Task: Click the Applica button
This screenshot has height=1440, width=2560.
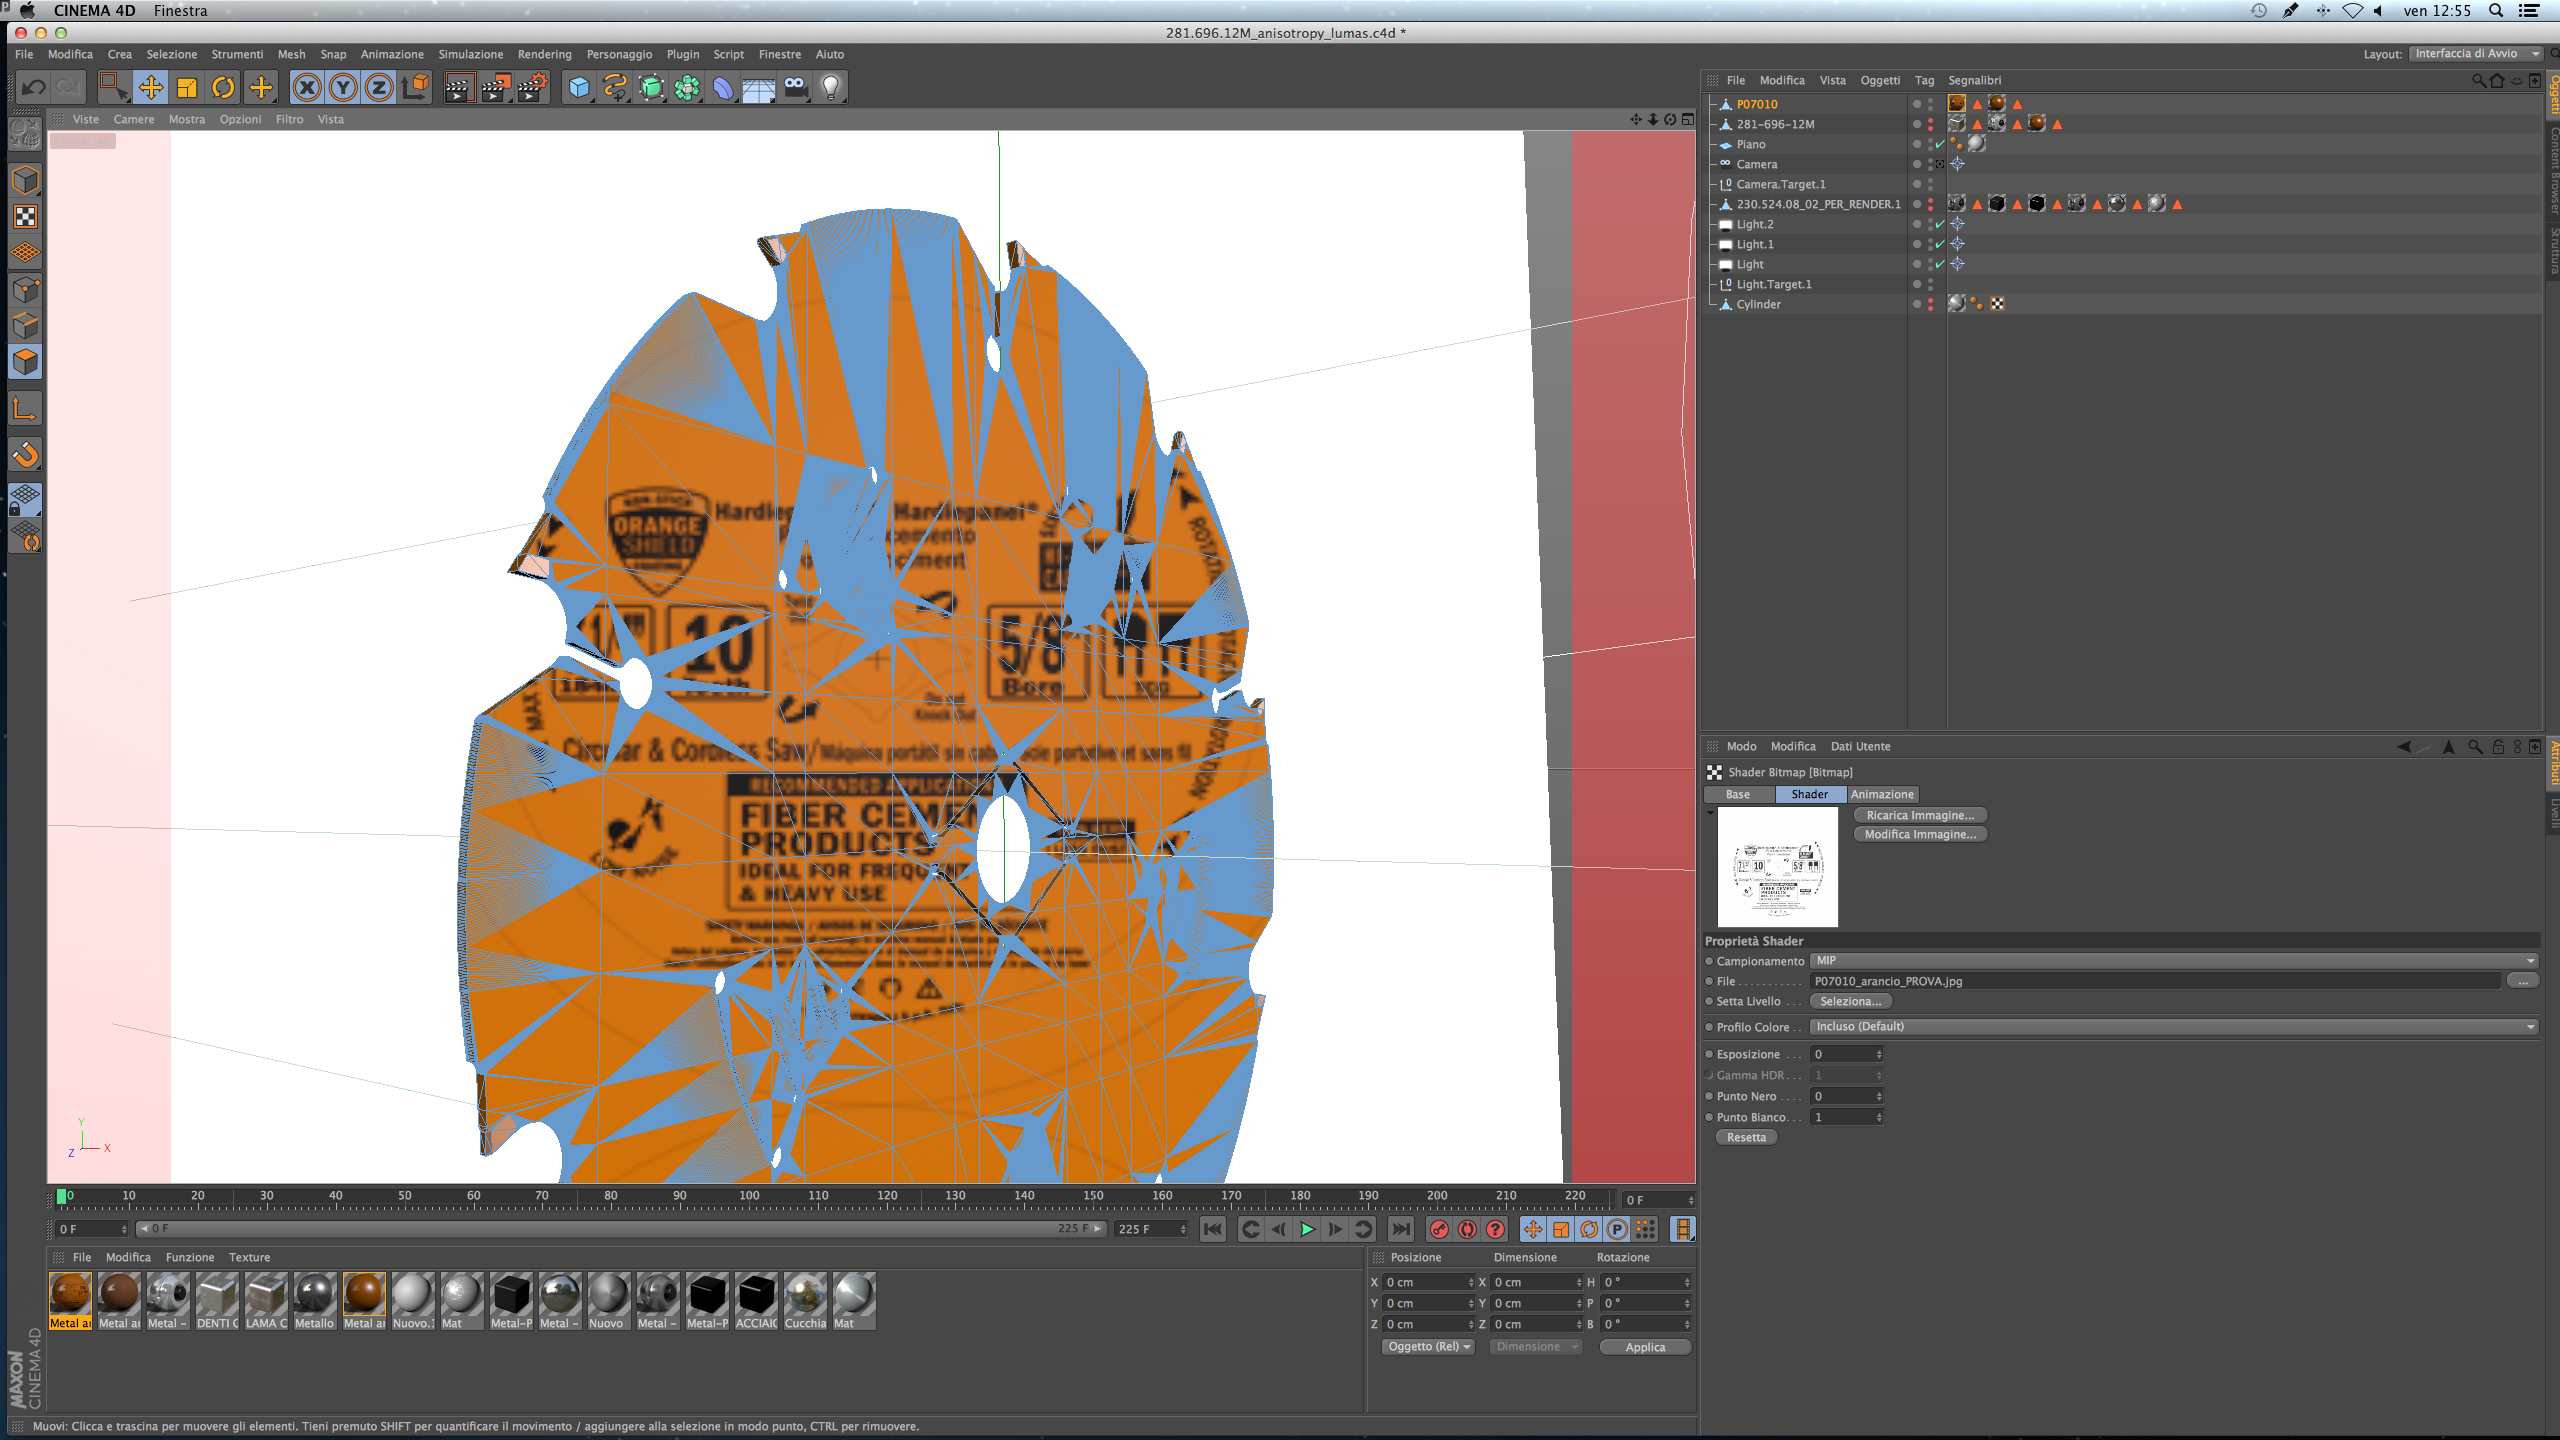Action: [x=1645, y=1347]
